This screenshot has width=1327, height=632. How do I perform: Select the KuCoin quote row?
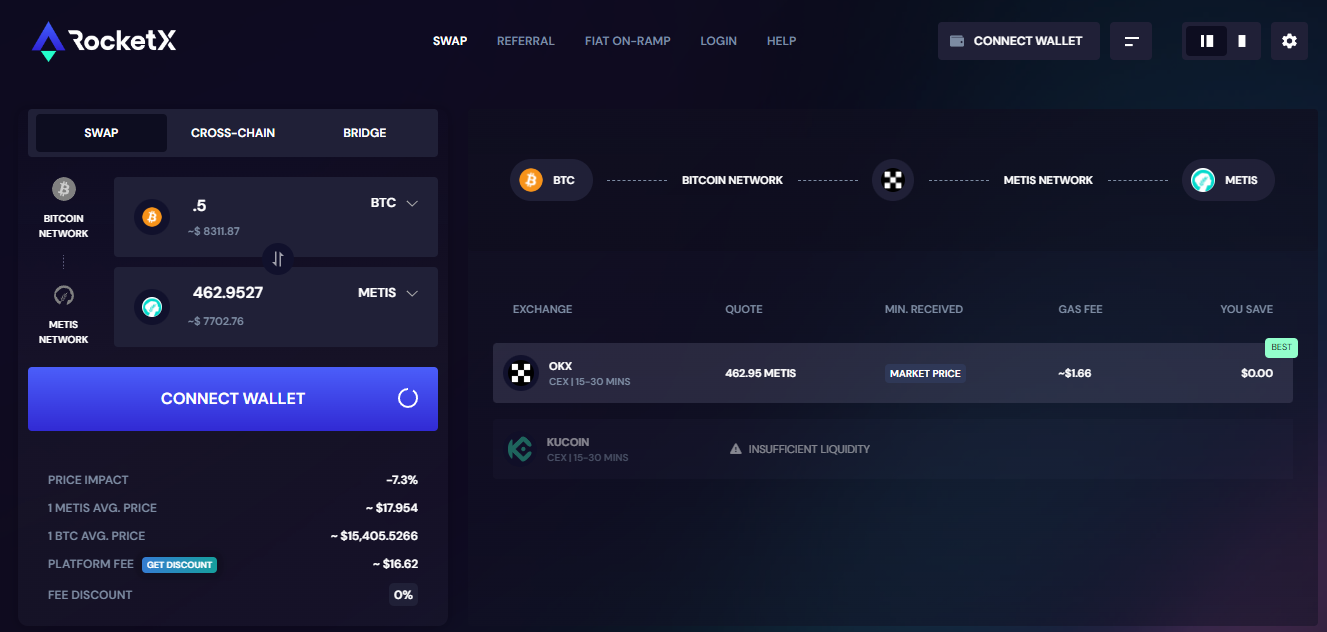click(893, 449)
